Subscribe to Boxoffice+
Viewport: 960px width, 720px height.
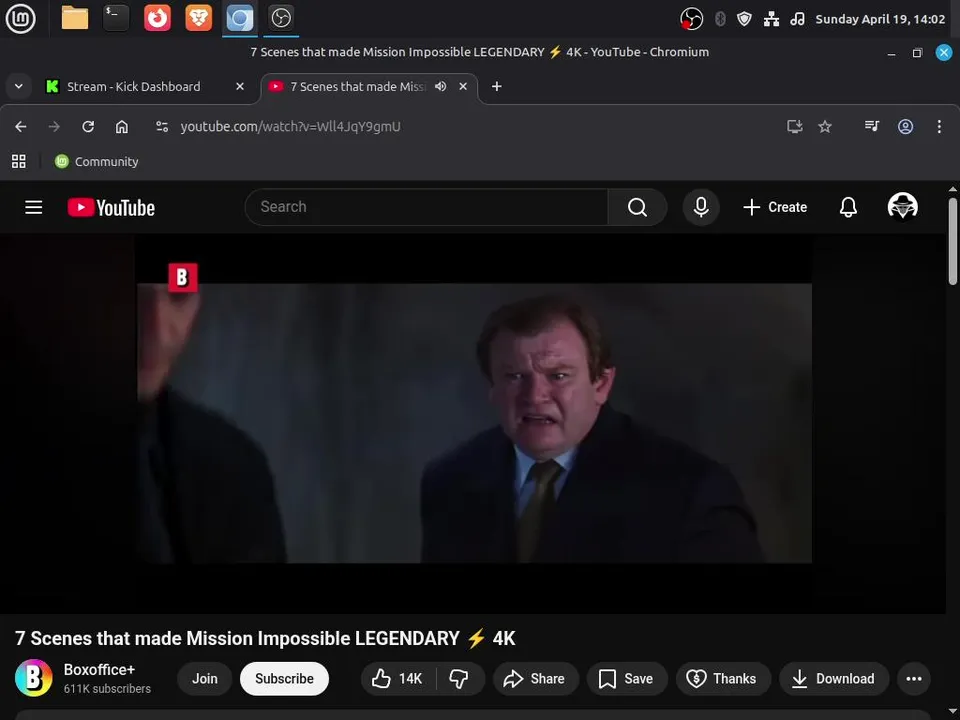[284, 678]
